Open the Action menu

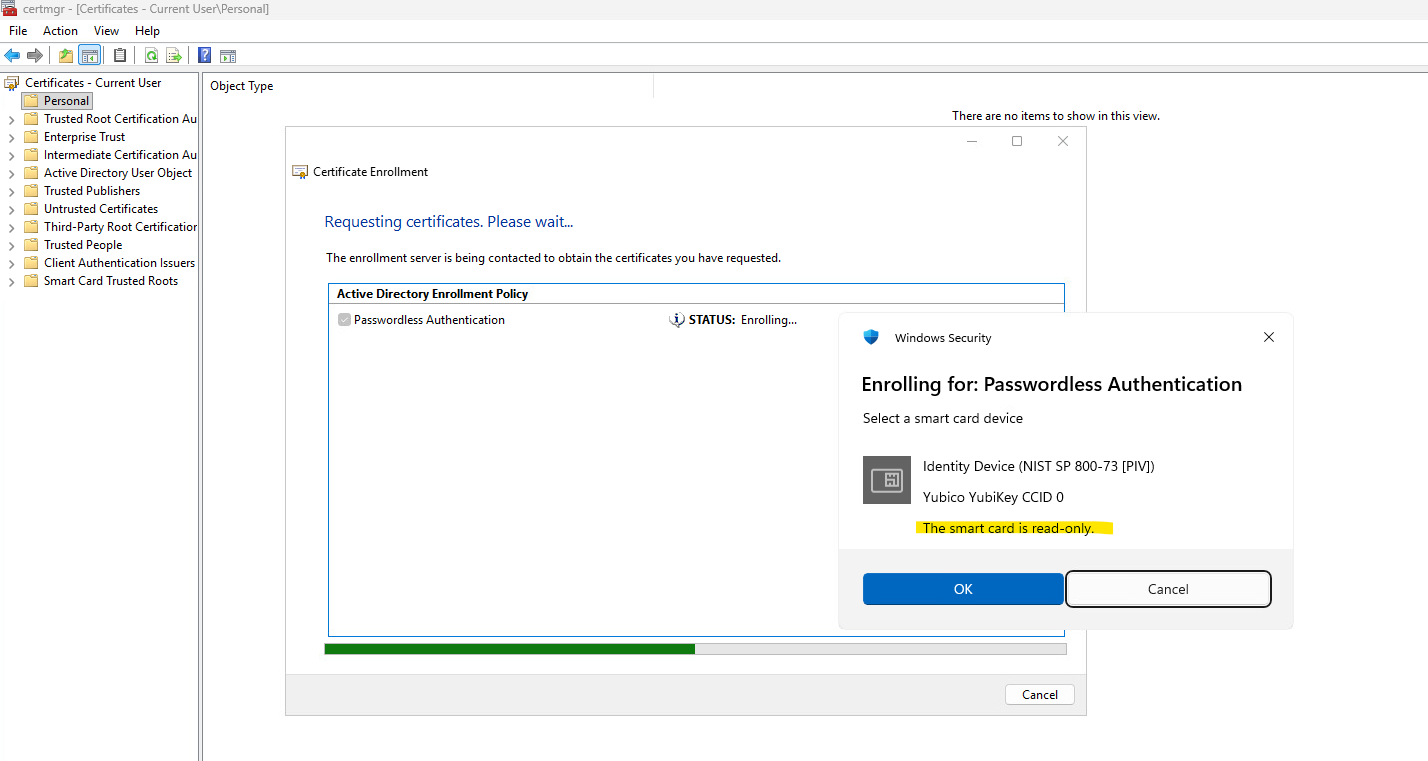point(60,31)
